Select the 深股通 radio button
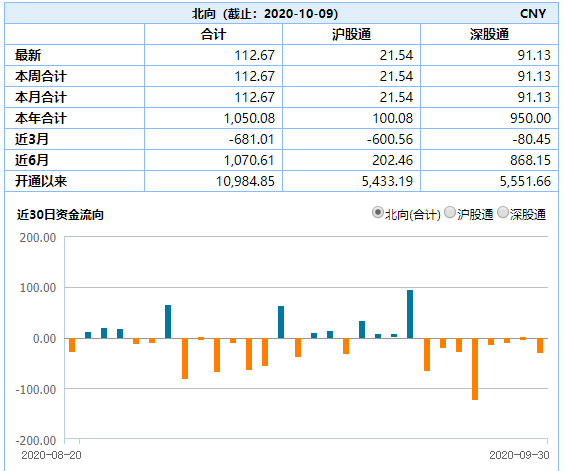Screen dimensions: 565x471 pyautogui.click(x=503, y=213)
